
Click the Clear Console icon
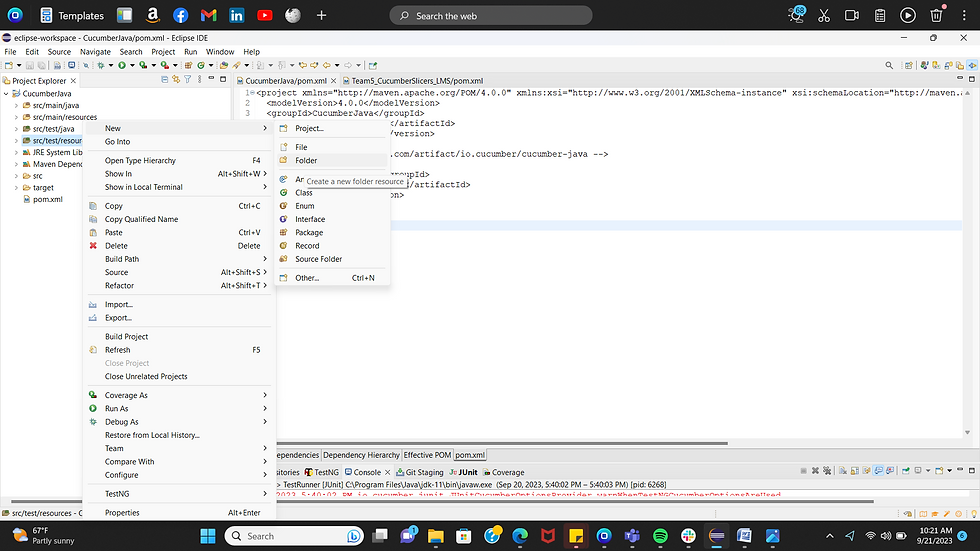pyautogui.click(x=842, y=470)
